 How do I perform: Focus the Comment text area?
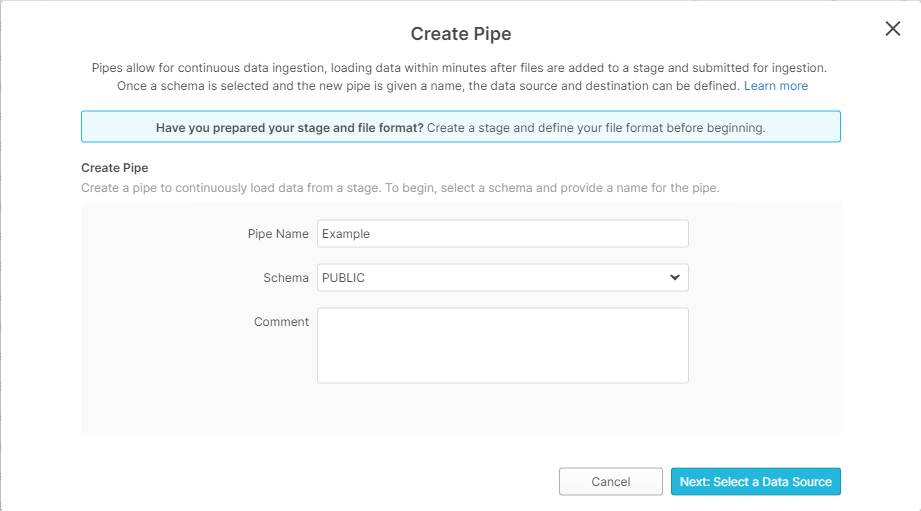502,345
